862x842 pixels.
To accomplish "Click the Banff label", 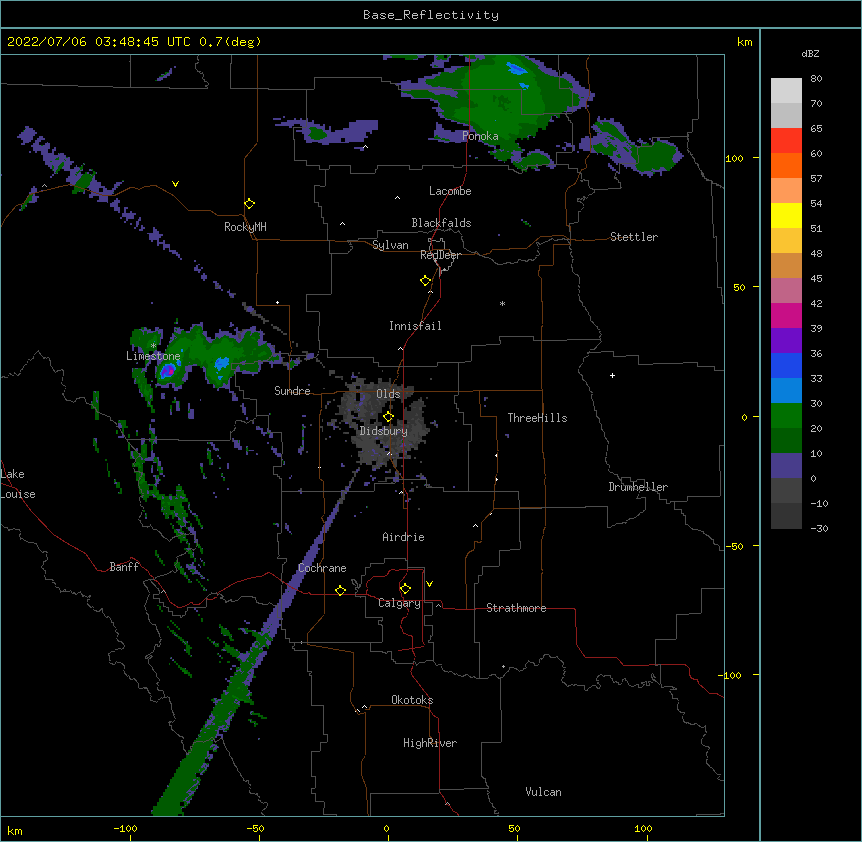I will 124,567.
